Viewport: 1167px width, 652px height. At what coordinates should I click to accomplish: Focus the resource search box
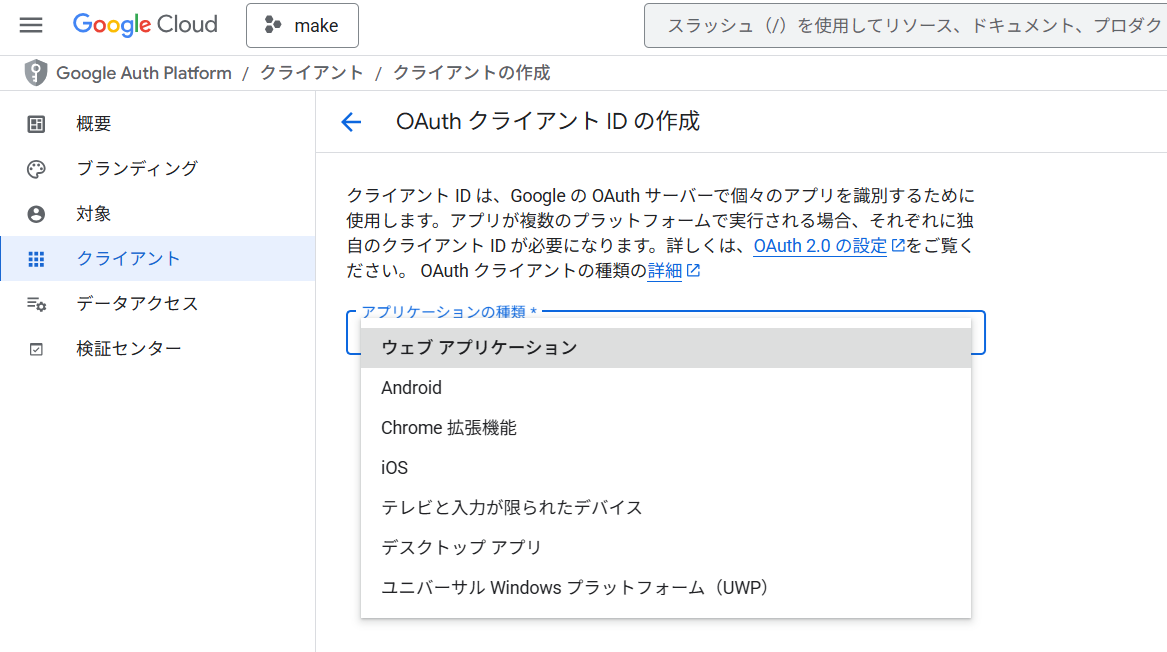tap(905, 25)
